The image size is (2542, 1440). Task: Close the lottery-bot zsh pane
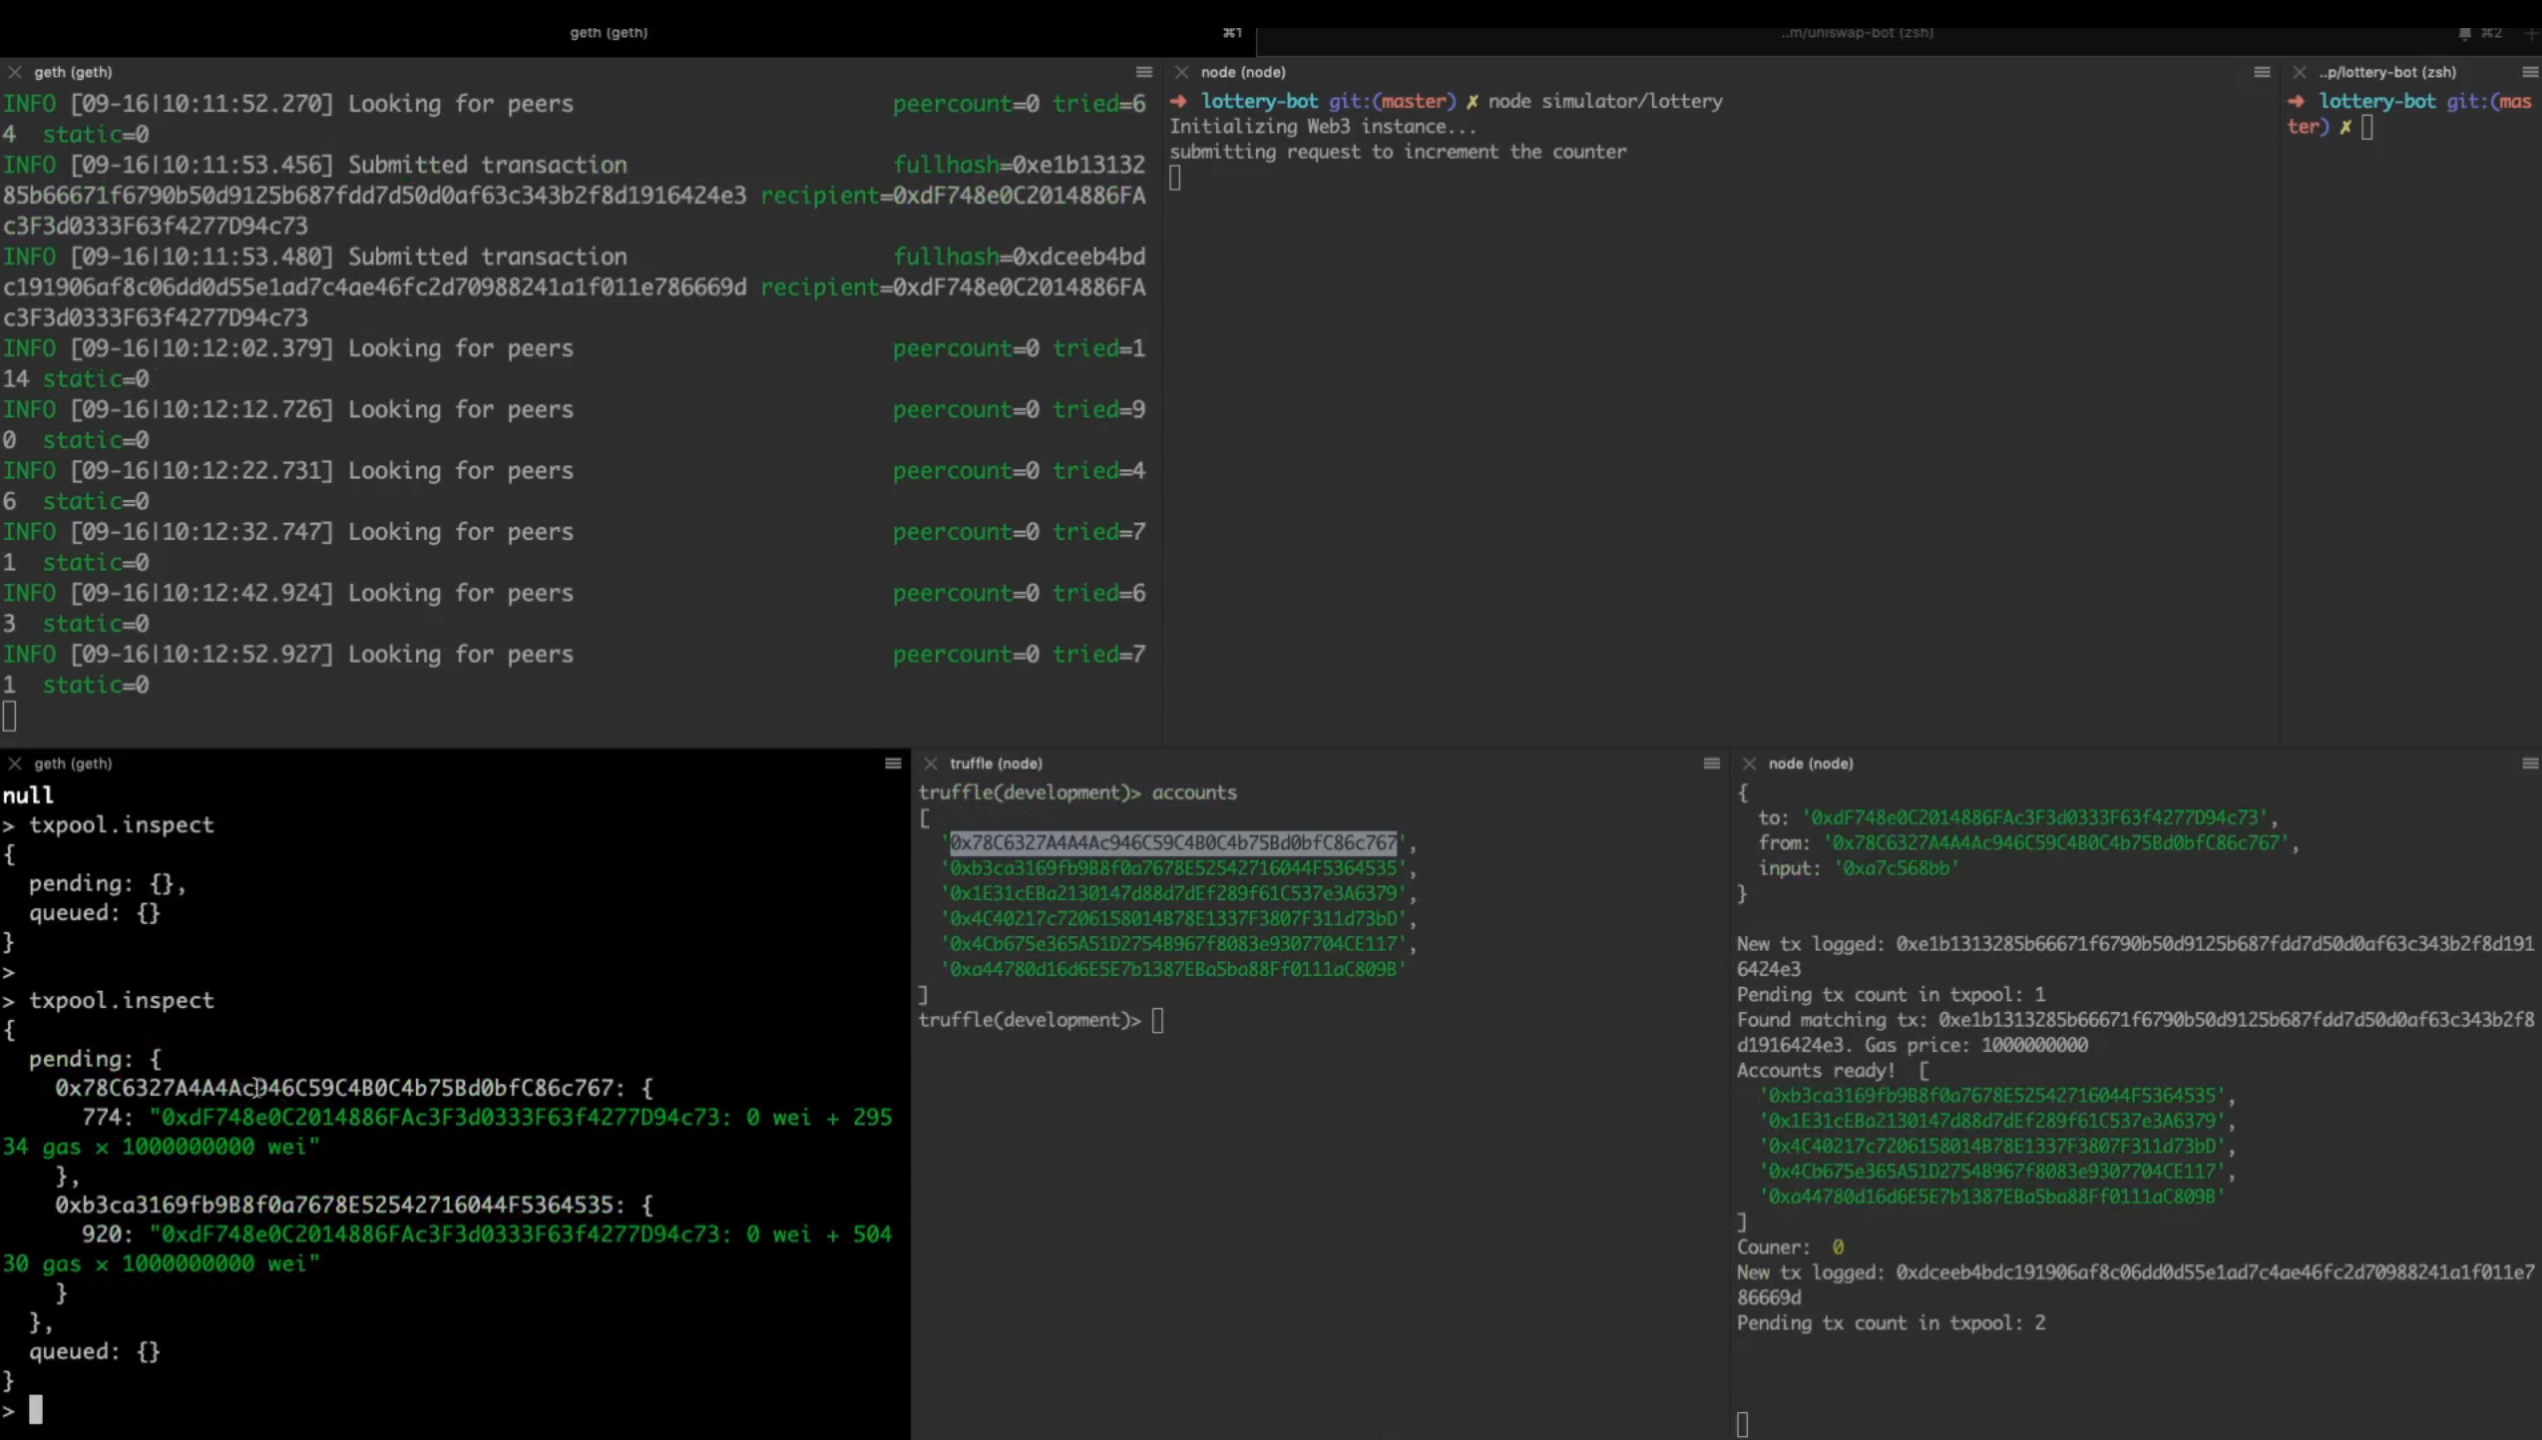[2299, 72]
